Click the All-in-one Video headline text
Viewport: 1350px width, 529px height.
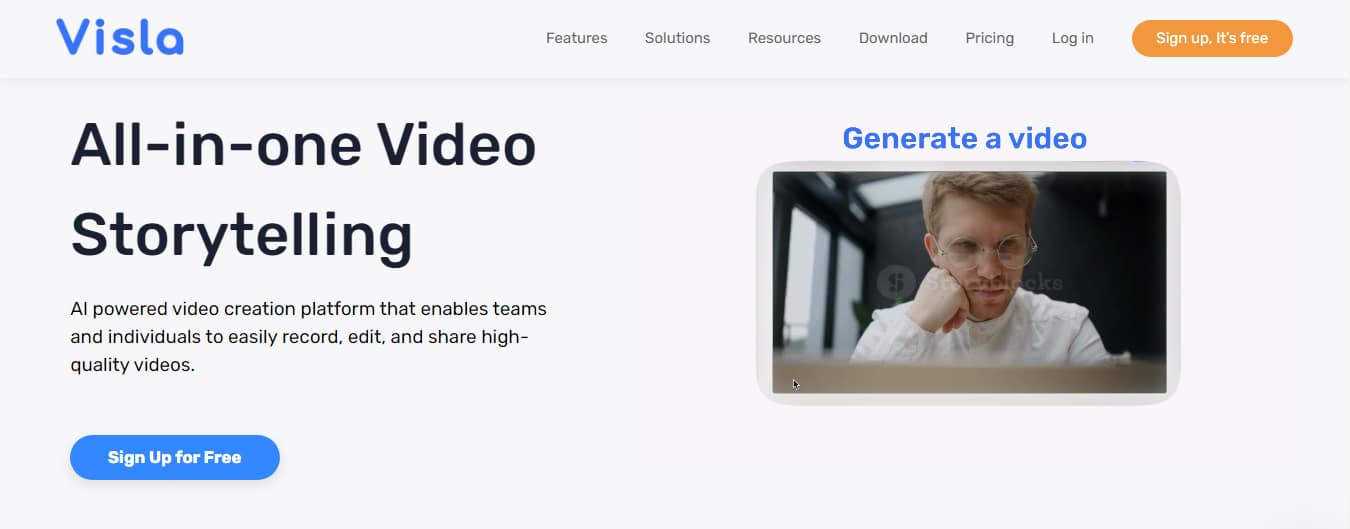click(303, 145)
